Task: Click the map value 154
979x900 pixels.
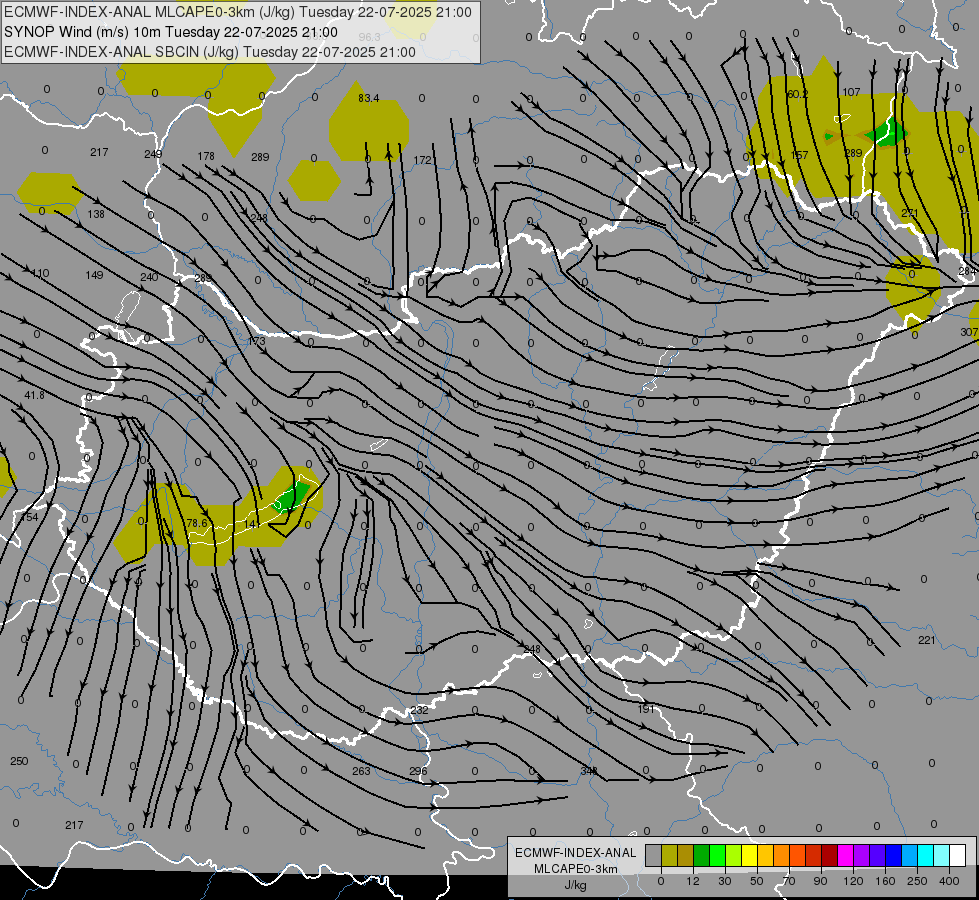Action: (x=29, y=517)
